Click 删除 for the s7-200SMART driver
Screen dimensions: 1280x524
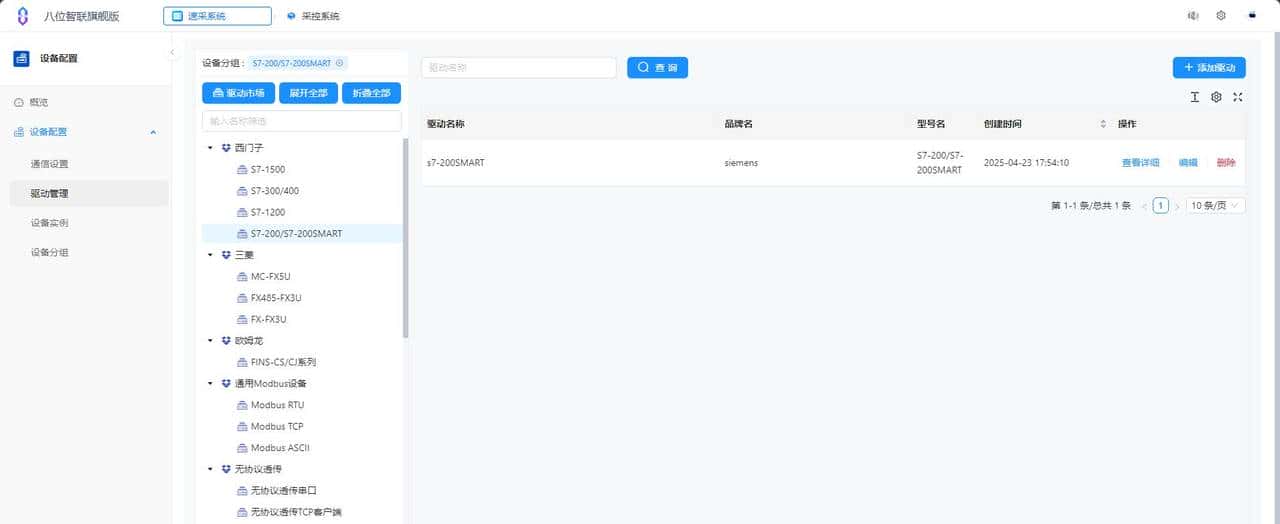point(1226,163)
